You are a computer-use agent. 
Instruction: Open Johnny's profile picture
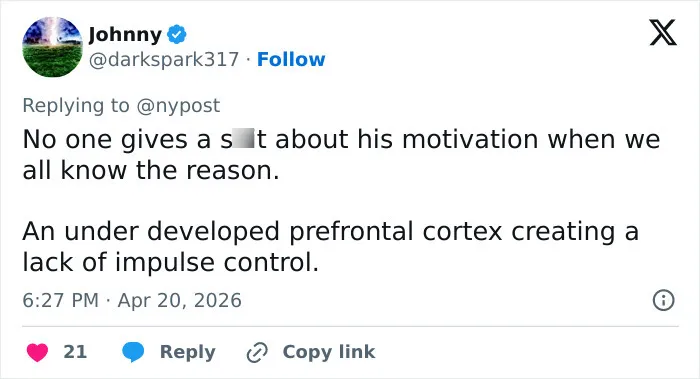53,47
